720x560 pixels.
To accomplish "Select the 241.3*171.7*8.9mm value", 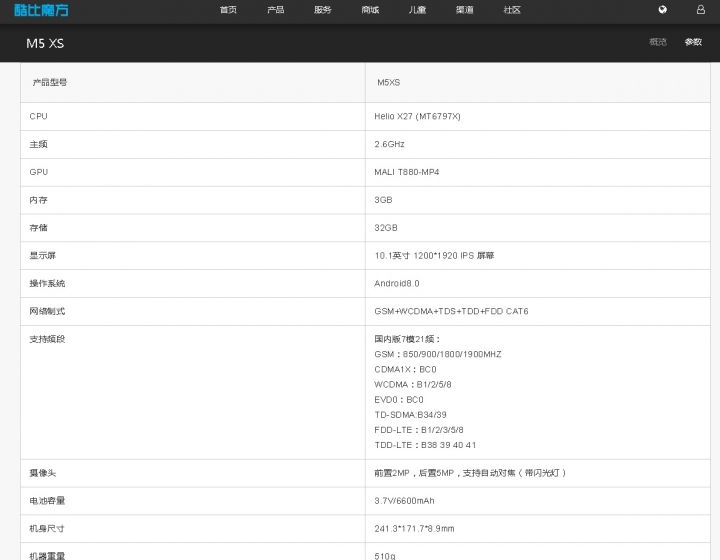I will pyautogui.click(x=414, y=529).
